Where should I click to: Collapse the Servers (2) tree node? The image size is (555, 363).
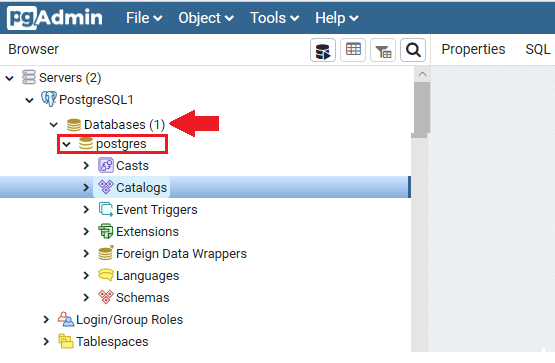click(x=10, y=78)
